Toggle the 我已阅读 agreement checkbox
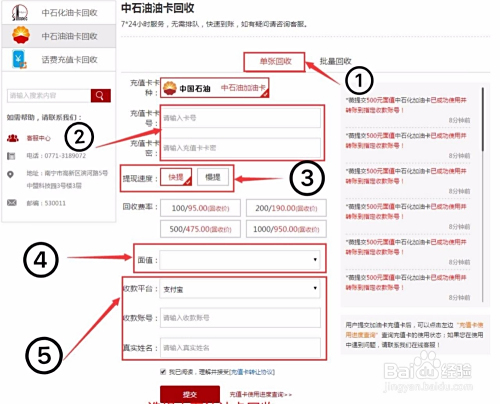 [x=163, y=371]
